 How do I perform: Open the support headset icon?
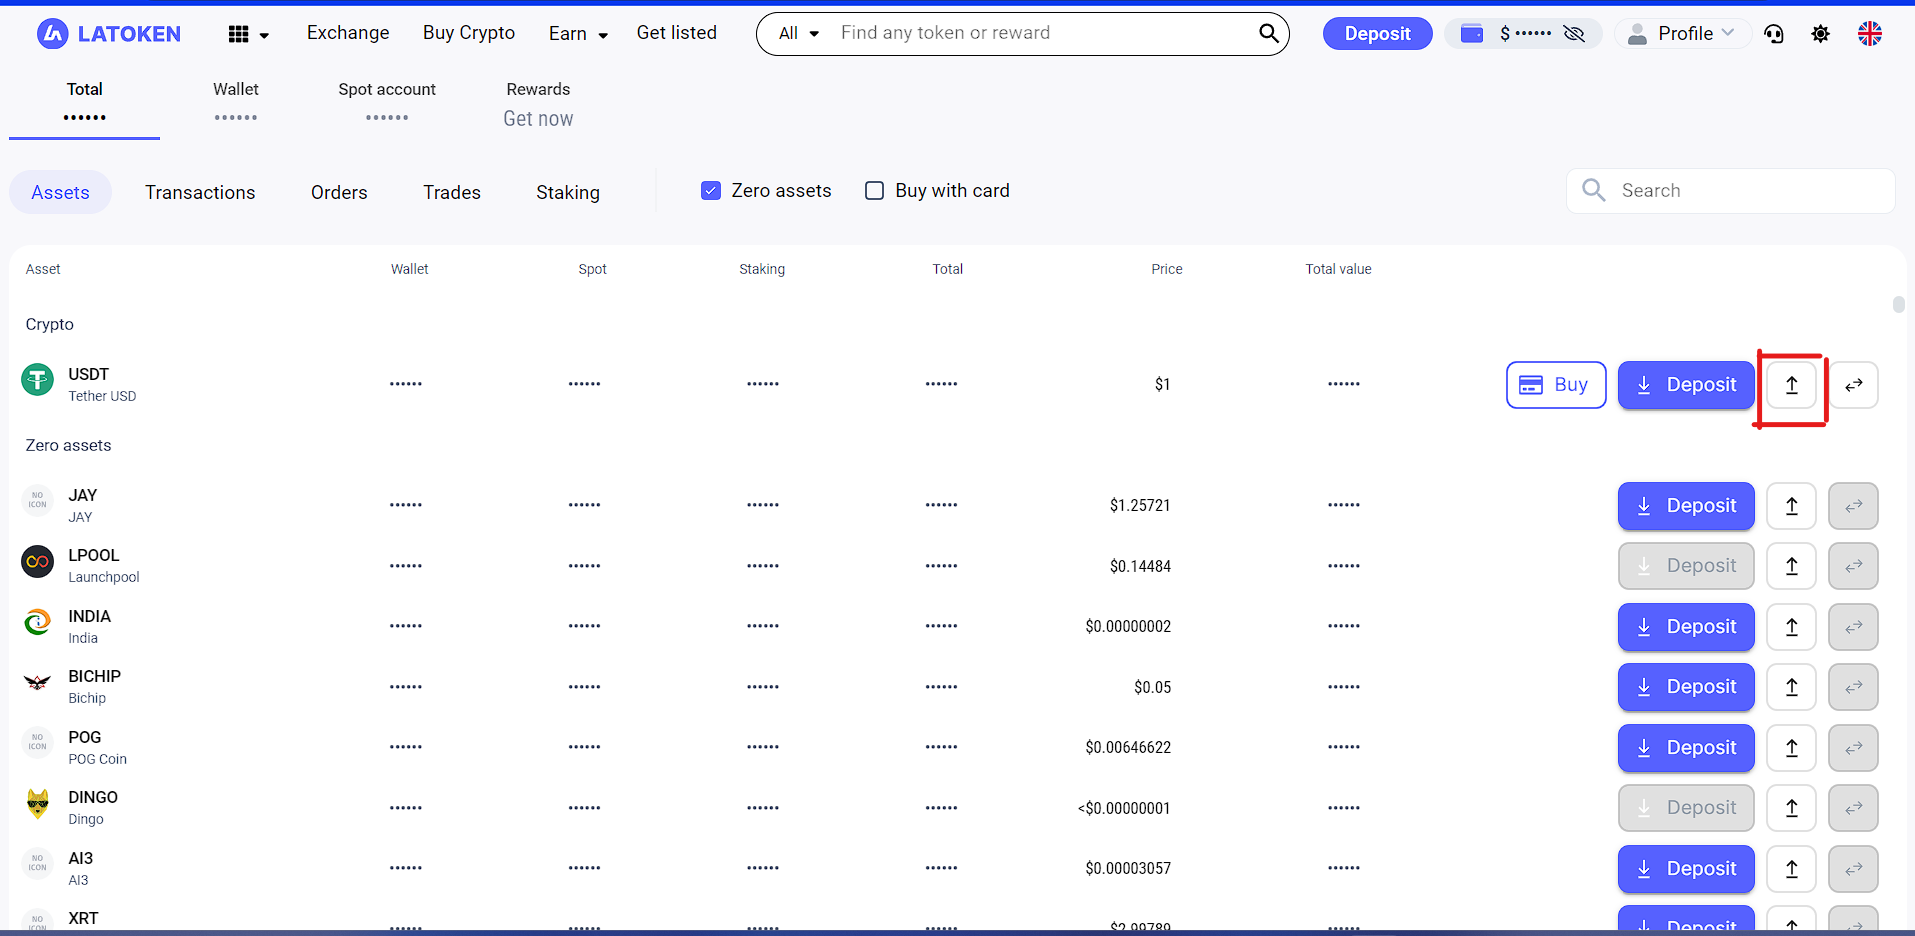(1774, 34)
